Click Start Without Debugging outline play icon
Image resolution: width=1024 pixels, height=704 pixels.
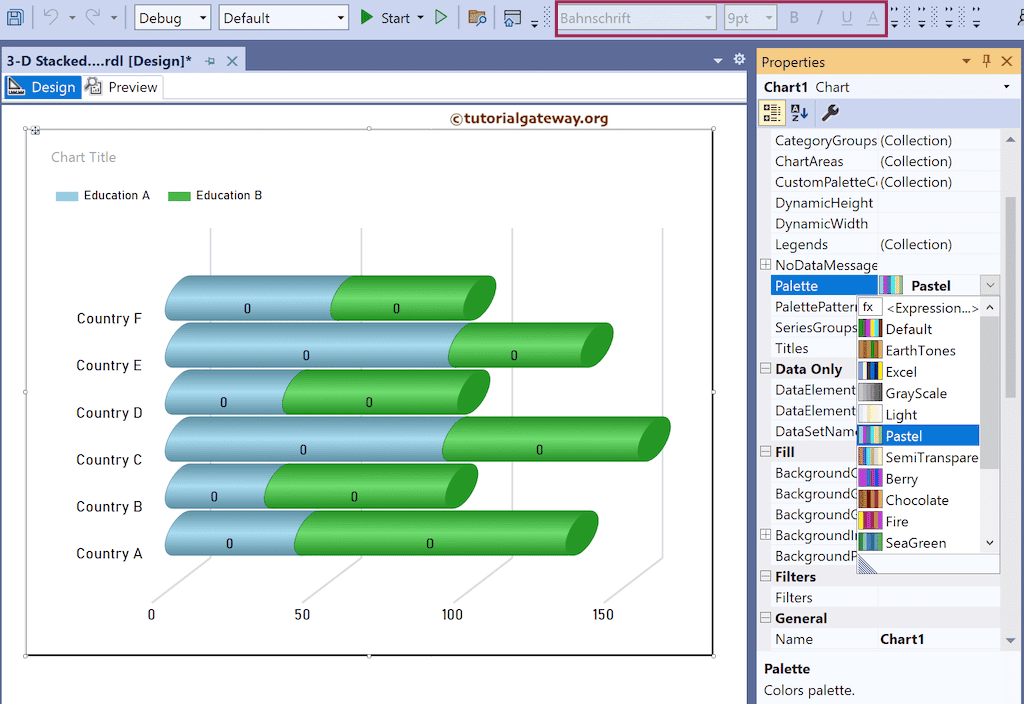point(441,18)
